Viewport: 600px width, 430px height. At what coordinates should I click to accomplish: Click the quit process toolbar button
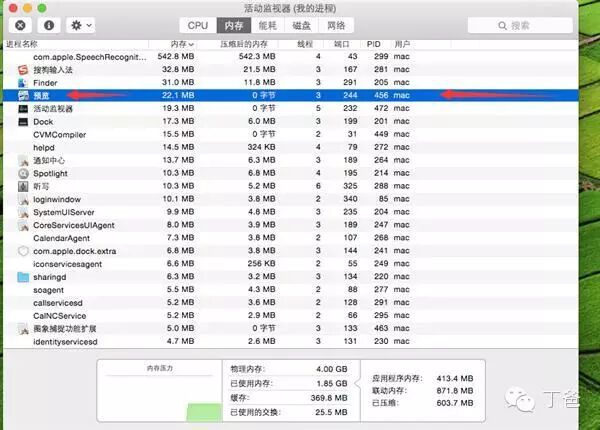click(20, 25)
